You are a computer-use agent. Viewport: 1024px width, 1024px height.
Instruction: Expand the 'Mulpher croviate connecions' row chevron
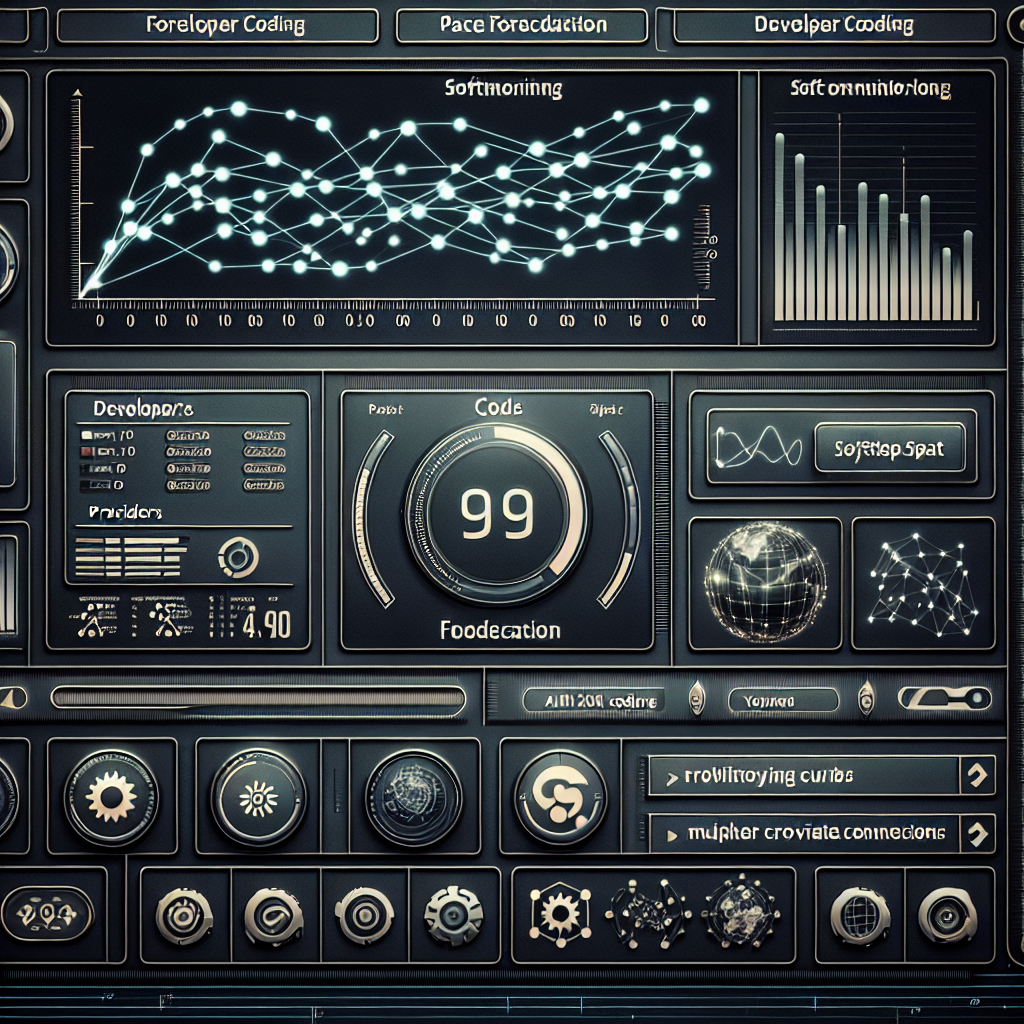pos(976,832)
